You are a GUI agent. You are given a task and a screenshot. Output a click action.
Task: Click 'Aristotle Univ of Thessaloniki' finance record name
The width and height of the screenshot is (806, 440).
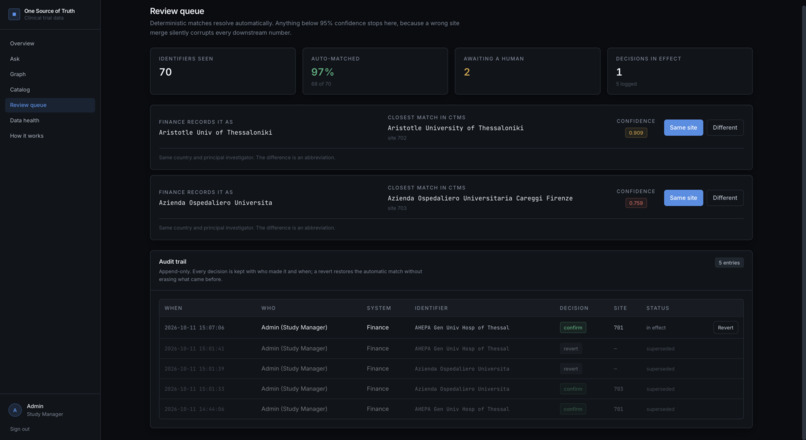(x=215, y=133)
